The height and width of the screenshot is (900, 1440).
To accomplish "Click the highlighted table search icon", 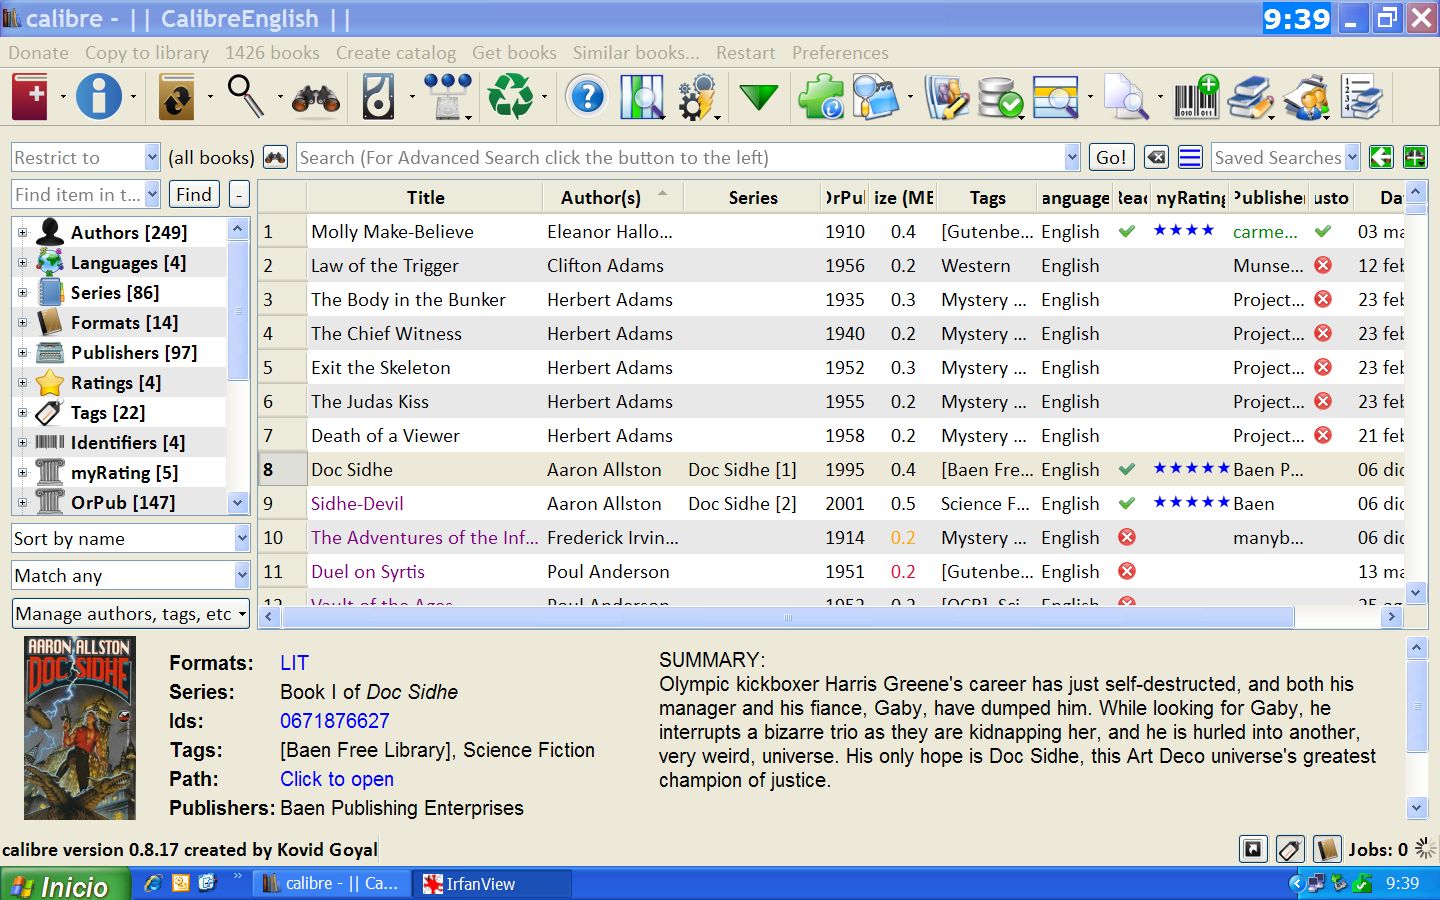I will pos(1056,97).
